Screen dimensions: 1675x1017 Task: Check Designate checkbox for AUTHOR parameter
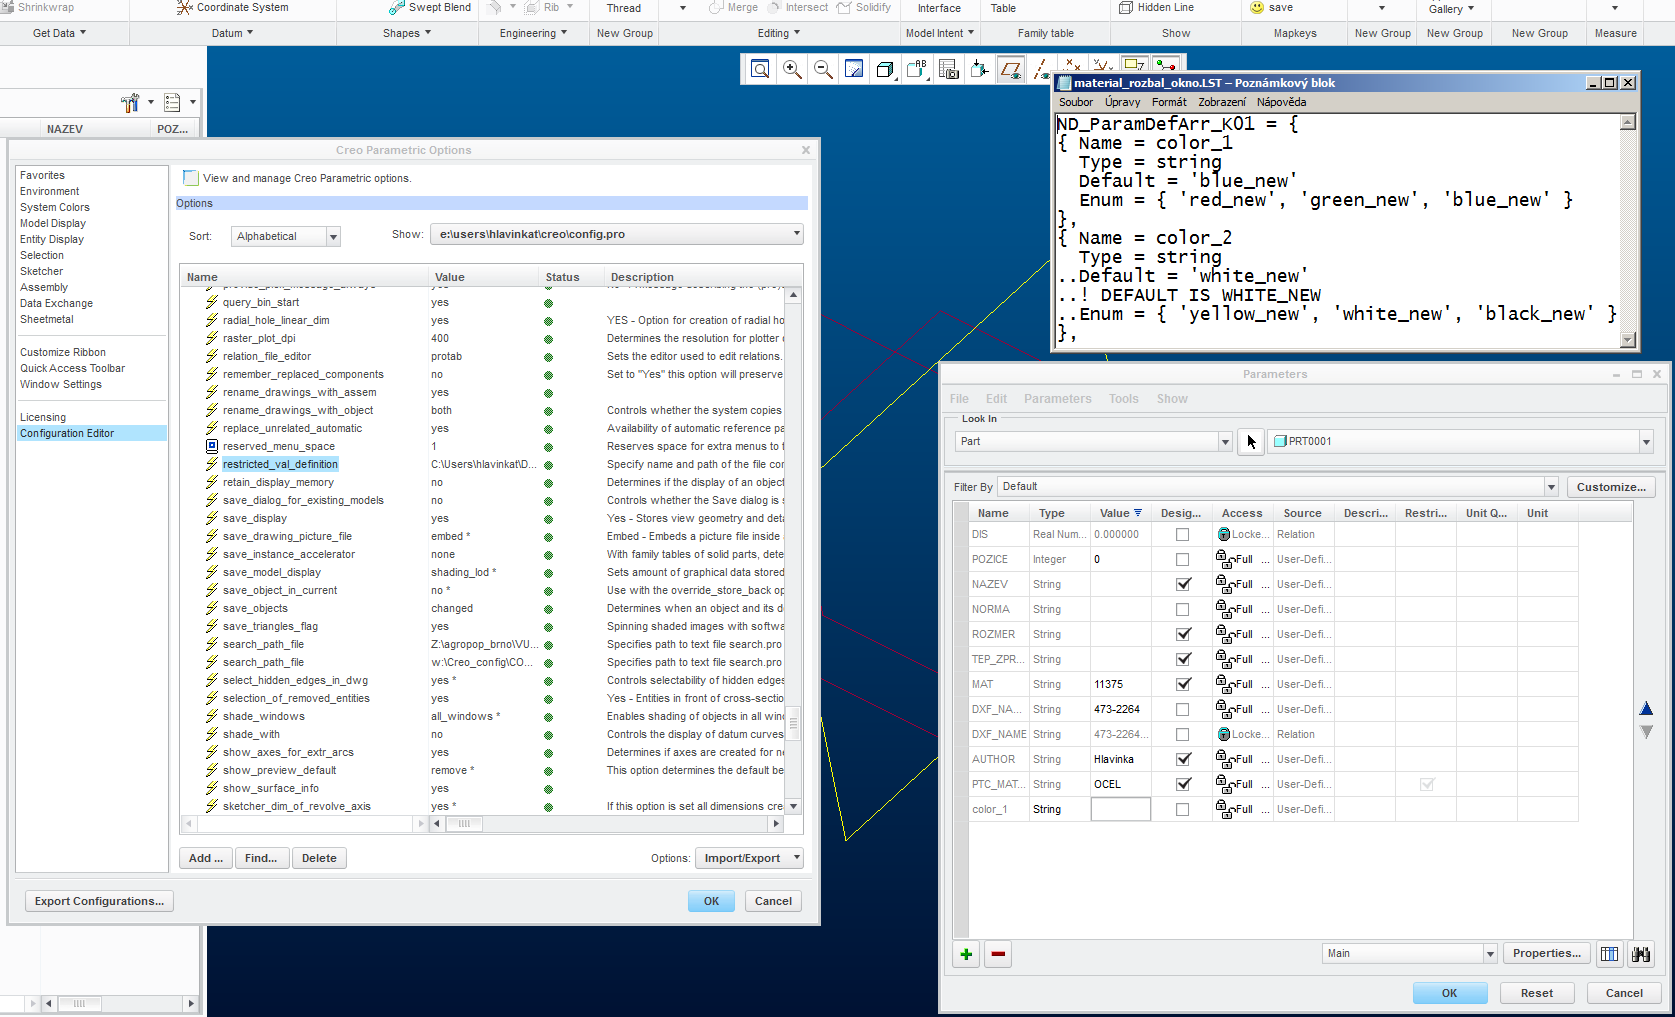1183,760
